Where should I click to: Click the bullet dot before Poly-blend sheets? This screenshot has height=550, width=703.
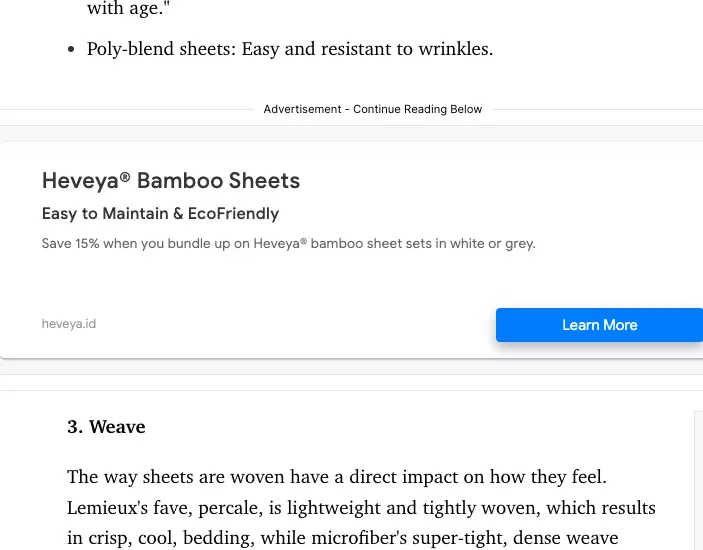[71, 49]
